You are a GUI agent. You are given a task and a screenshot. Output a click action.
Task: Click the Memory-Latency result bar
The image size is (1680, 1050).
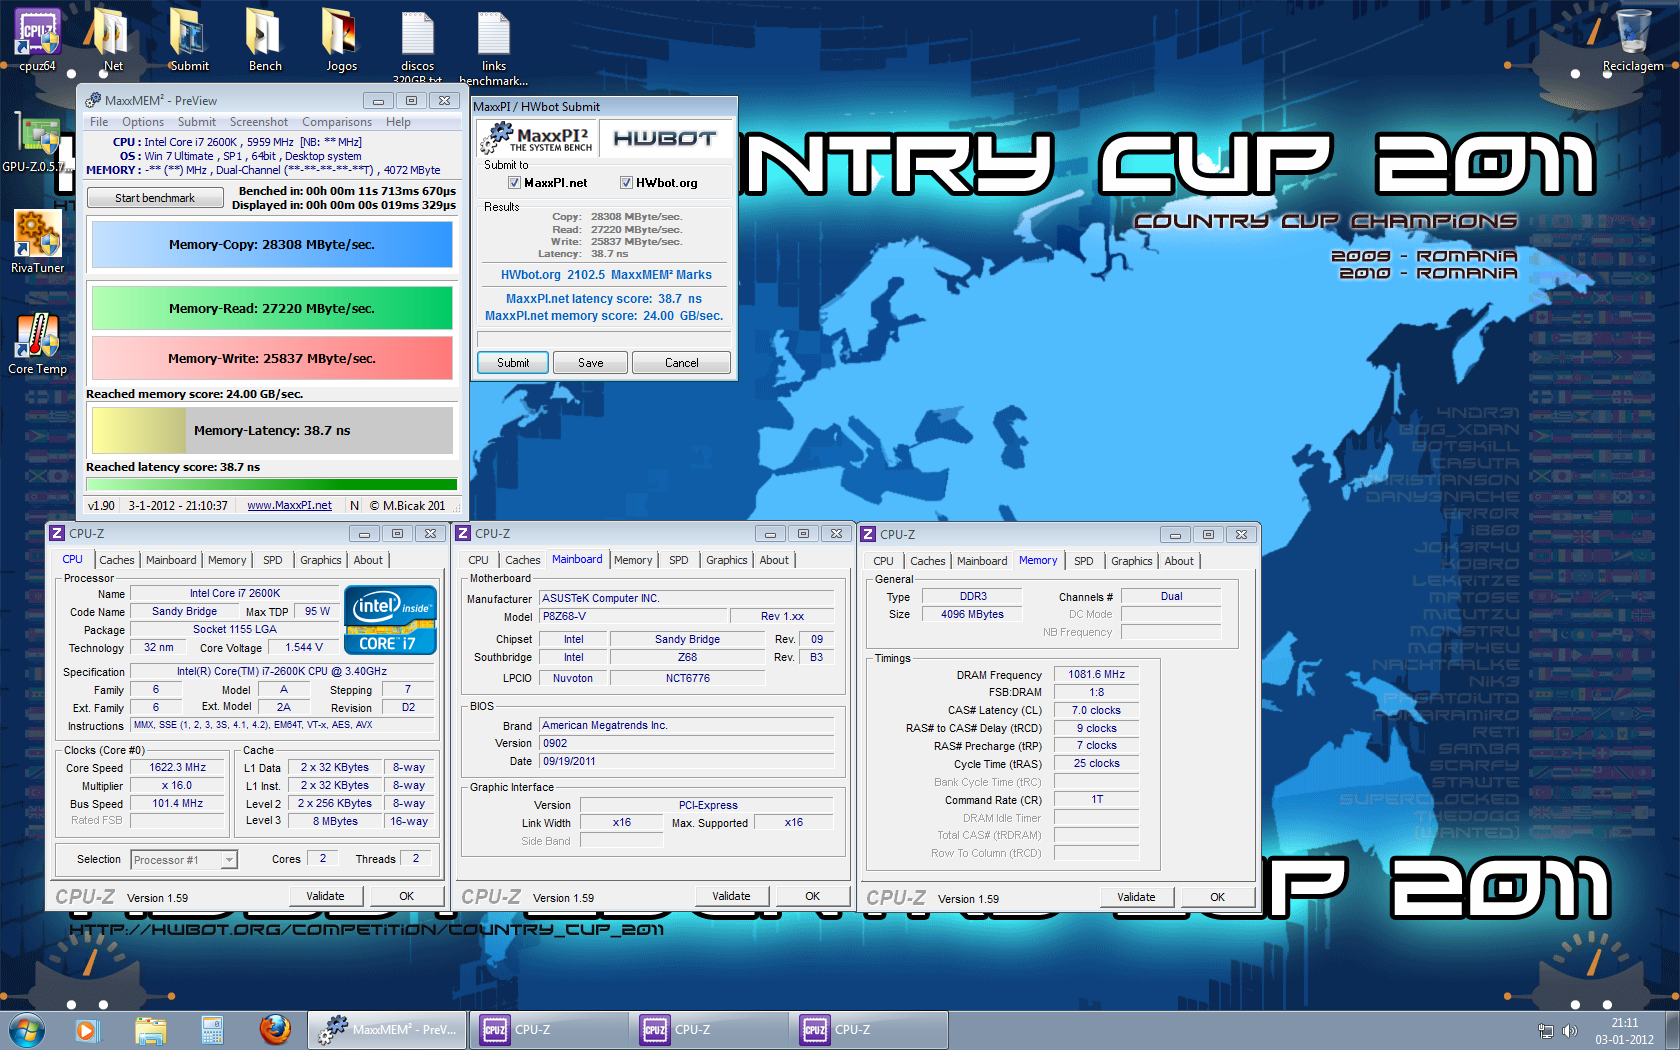tap(272, 430)
